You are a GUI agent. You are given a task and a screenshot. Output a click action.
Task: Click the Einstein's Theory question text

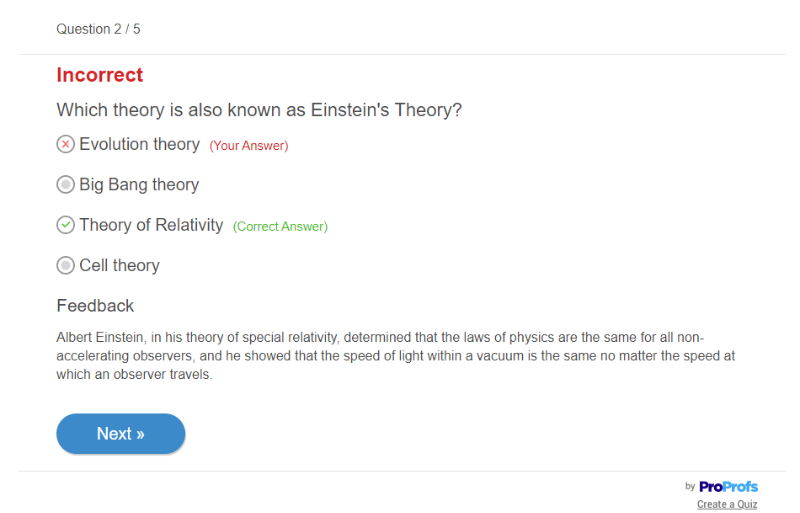(x=259, y=110)
